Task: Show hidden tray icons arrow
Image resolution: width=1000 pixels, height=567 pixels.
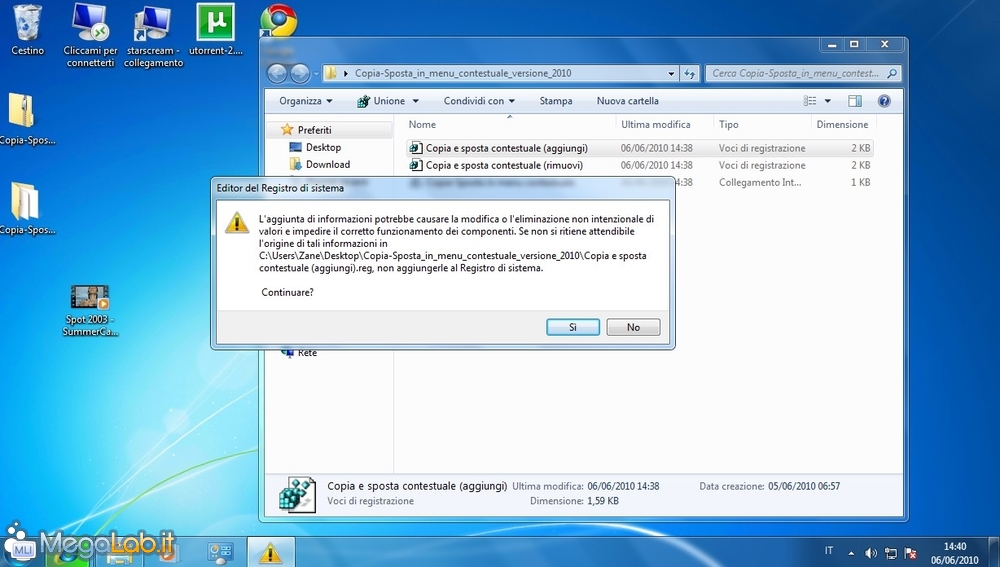Action: pyautogui.click(x=851, y=553)
